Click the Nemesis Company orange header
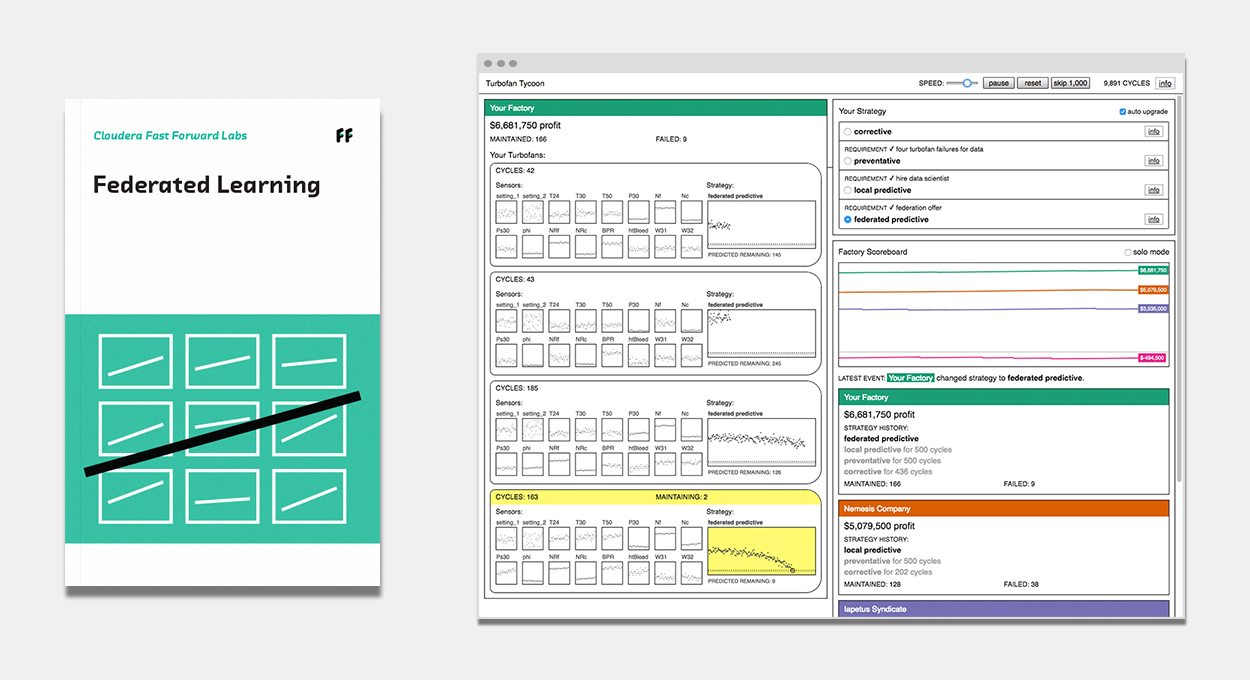The image size is (1250, 680). point(1003,508)
